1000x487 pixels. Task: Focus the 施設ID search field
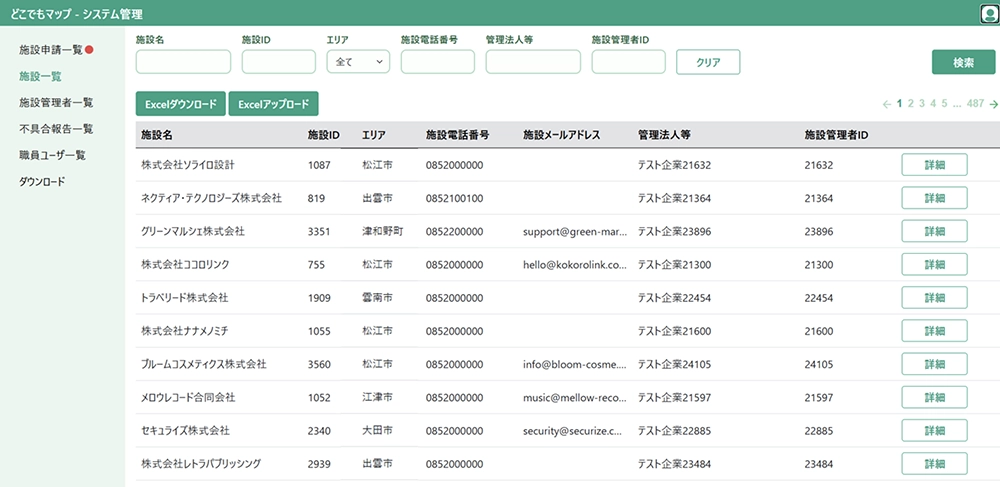click(x=279, y=62)
